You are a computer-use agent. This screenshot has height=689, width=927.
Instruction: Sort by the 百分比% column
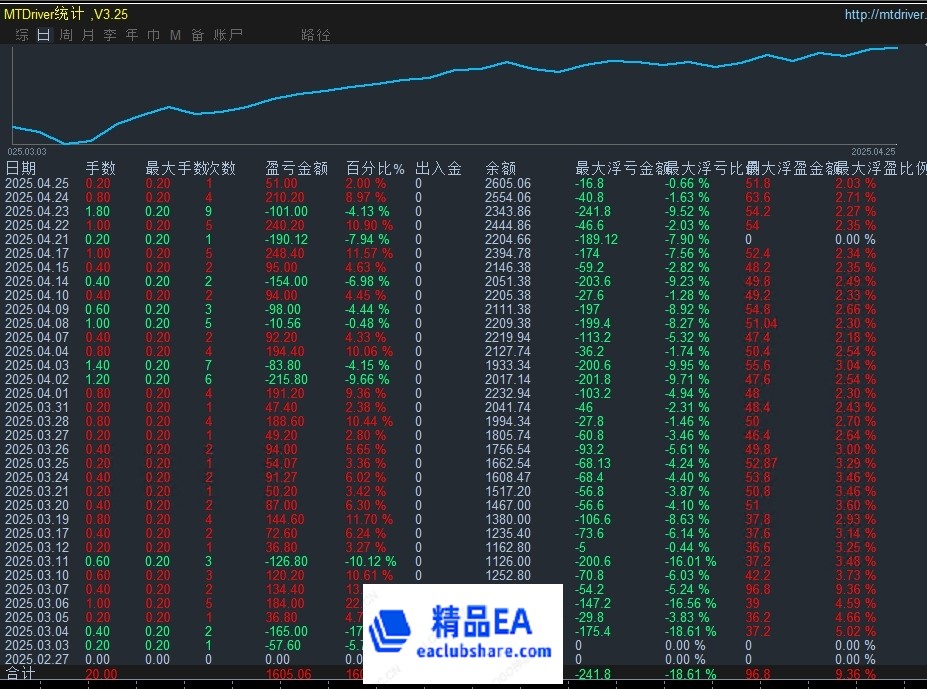pos(375,168)
